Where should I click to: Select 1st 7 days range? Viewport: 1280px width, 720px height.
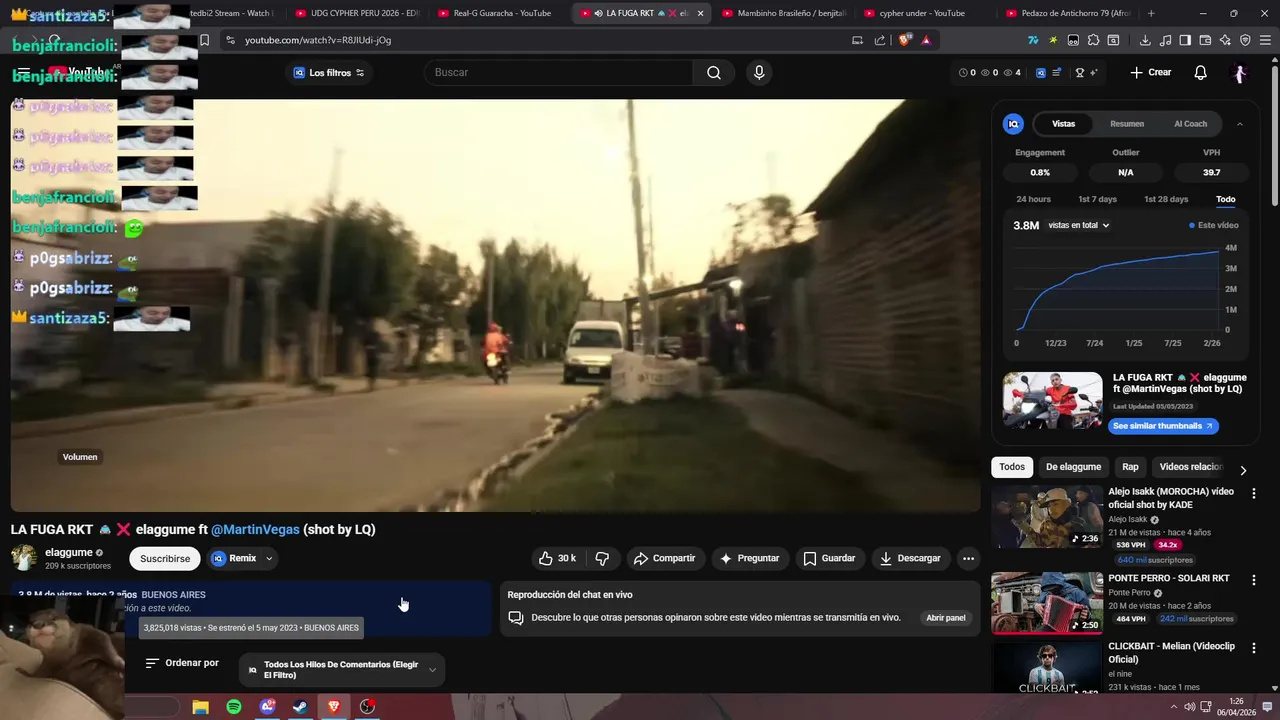(x=1097, y=199)
